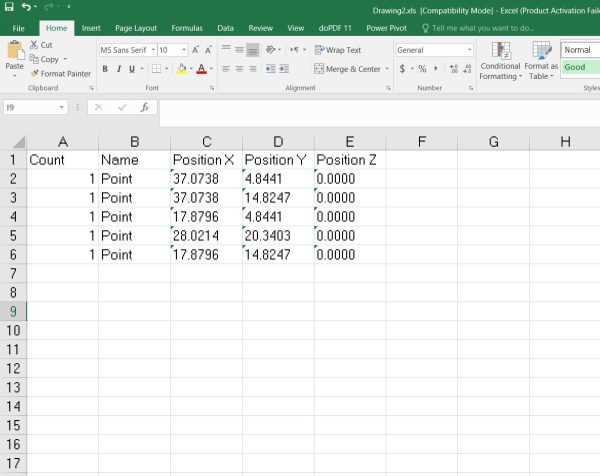Click the Format as Table icon
This screenshot has height=476, width=600.
(541, 59)
